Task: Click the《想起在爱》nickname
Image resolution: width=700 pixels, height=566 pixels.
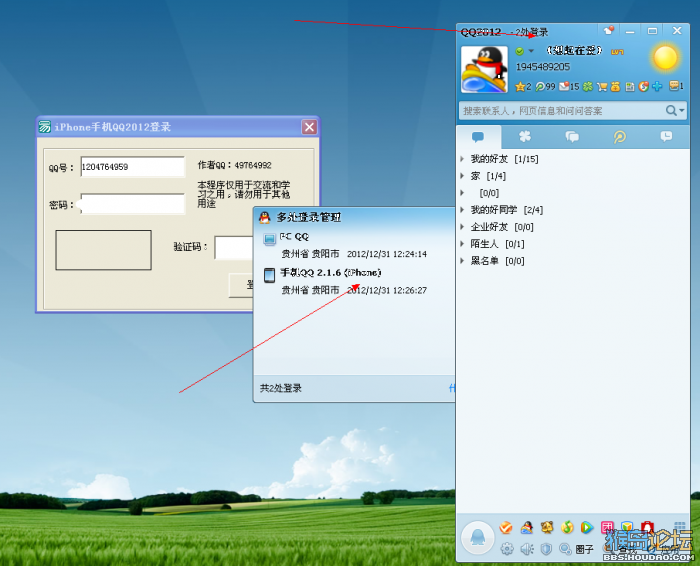Action: pyautogui.click(x=575, y=50)
